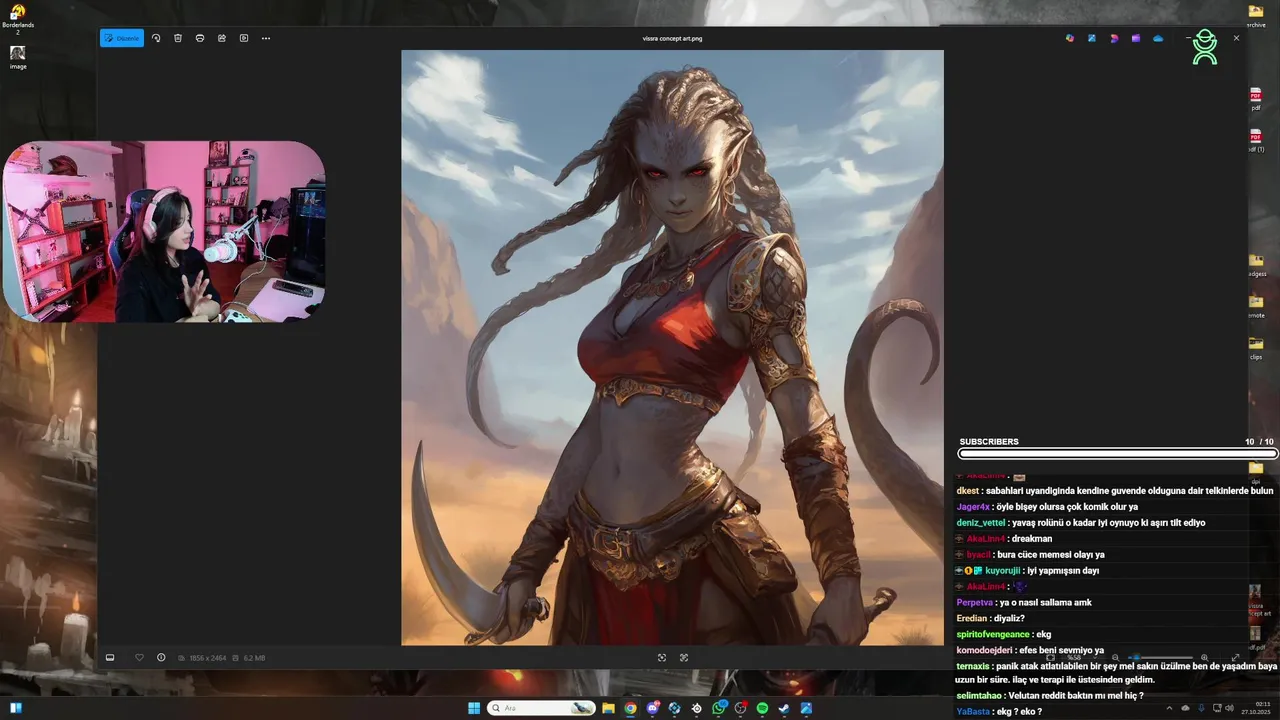
Task: Open Designer icon in Photos title bar
Action: (1092, 38)
